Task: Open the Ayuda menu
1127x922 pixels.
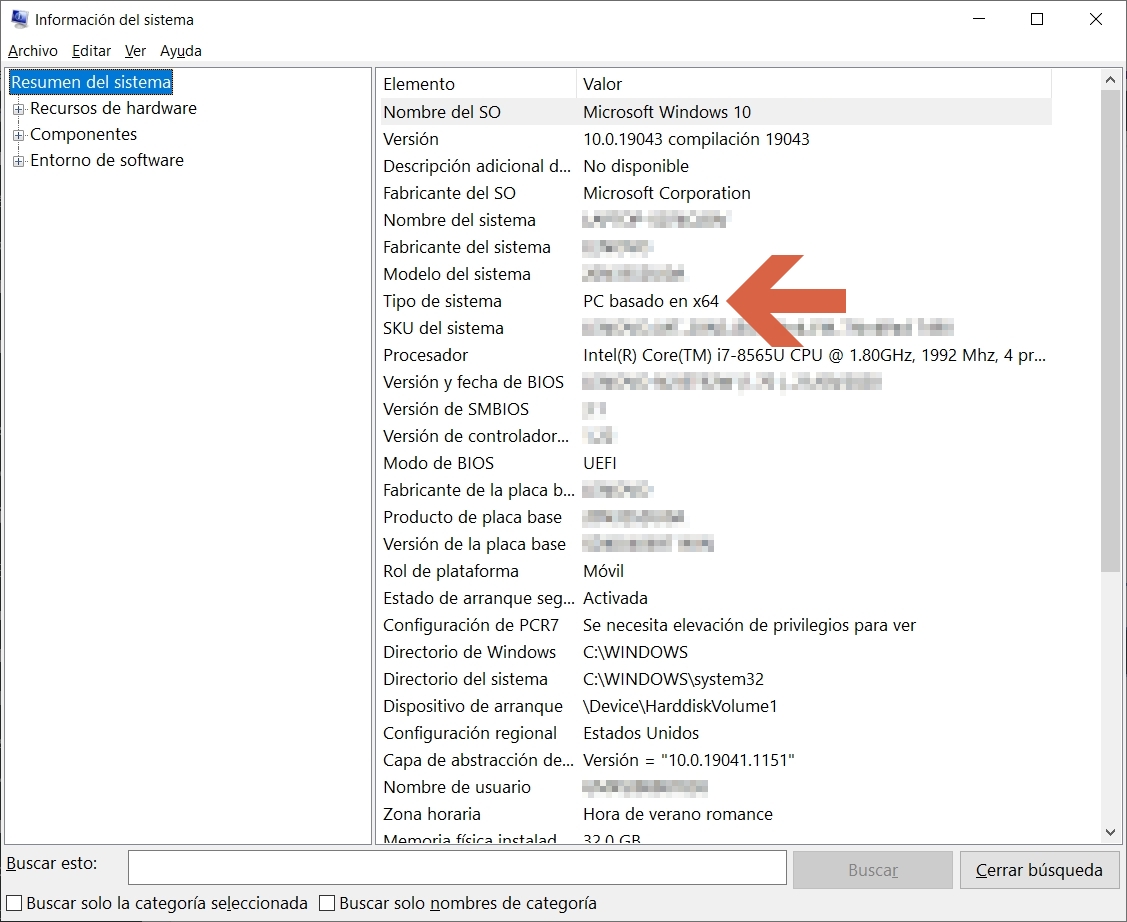Action: pyautogui.click(x=180, y=51)
